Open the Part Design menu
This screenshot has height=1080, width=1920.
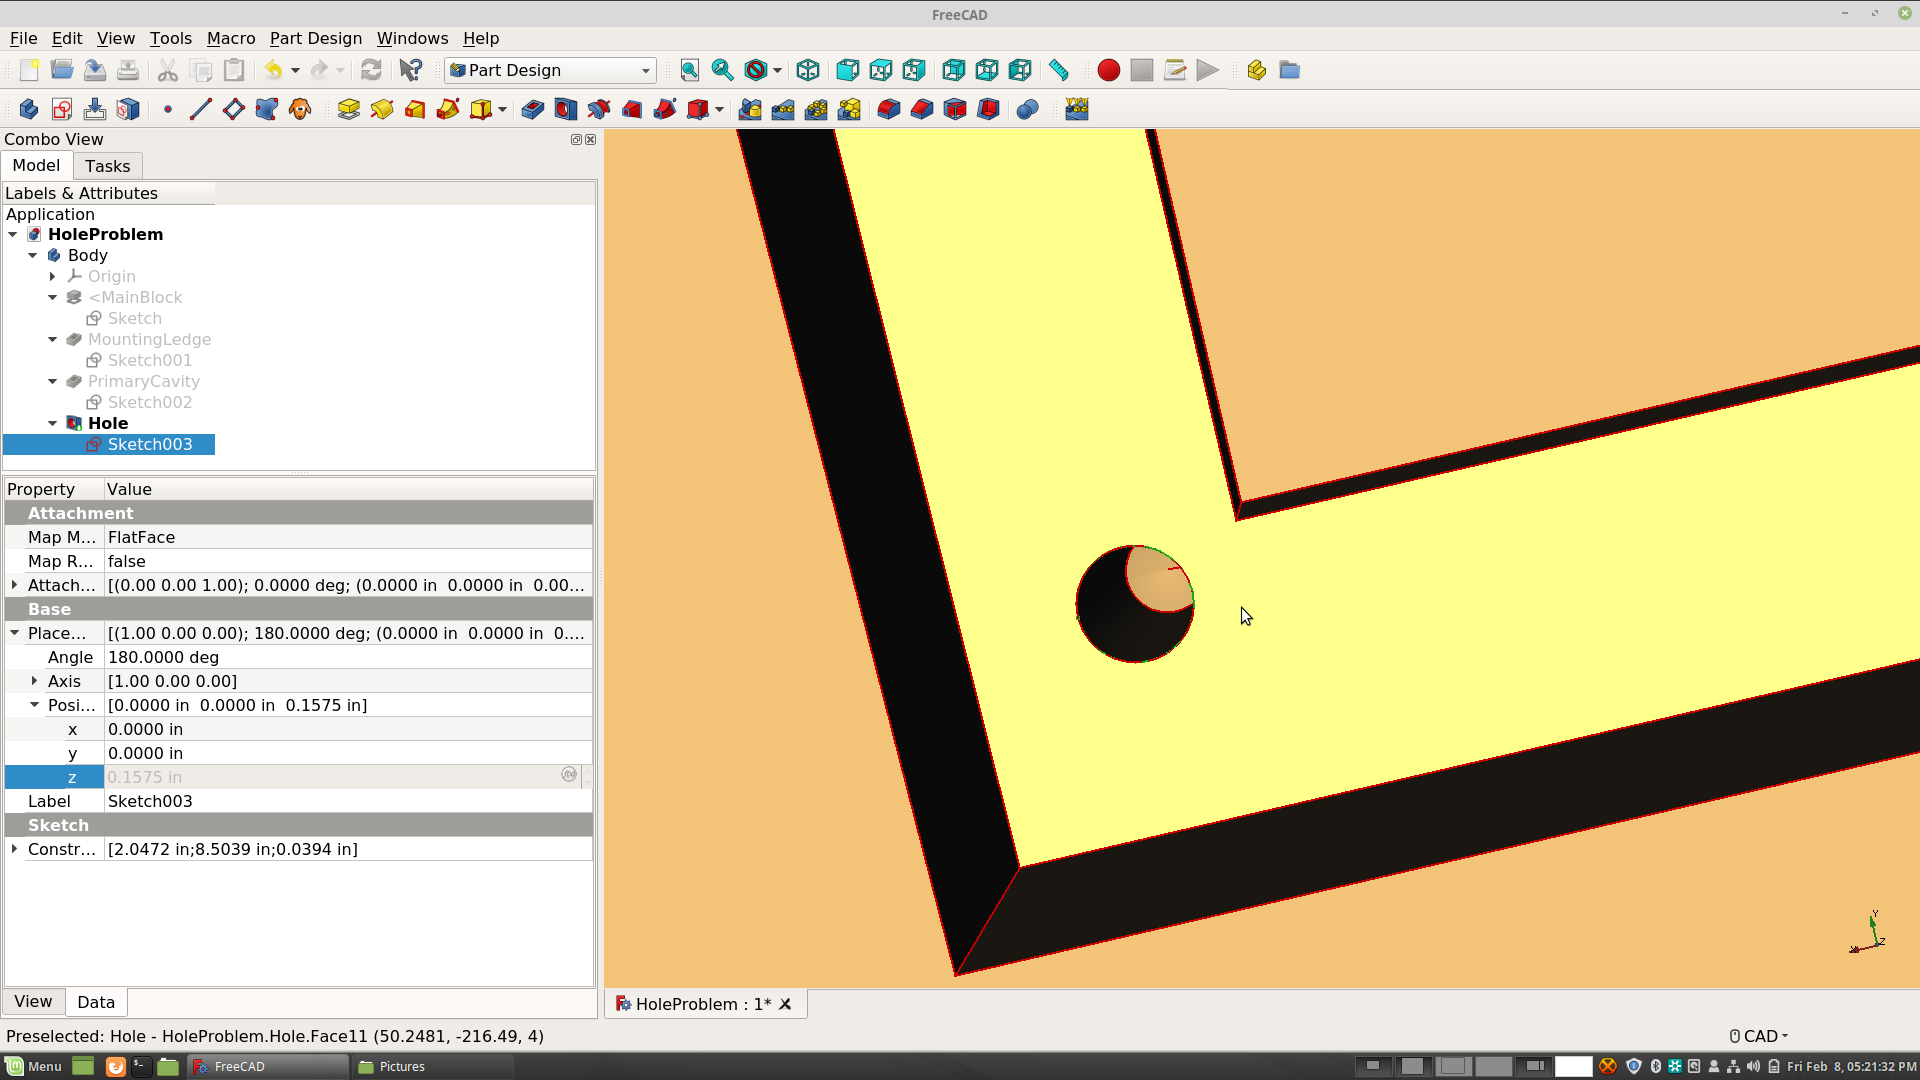(316, 38)
